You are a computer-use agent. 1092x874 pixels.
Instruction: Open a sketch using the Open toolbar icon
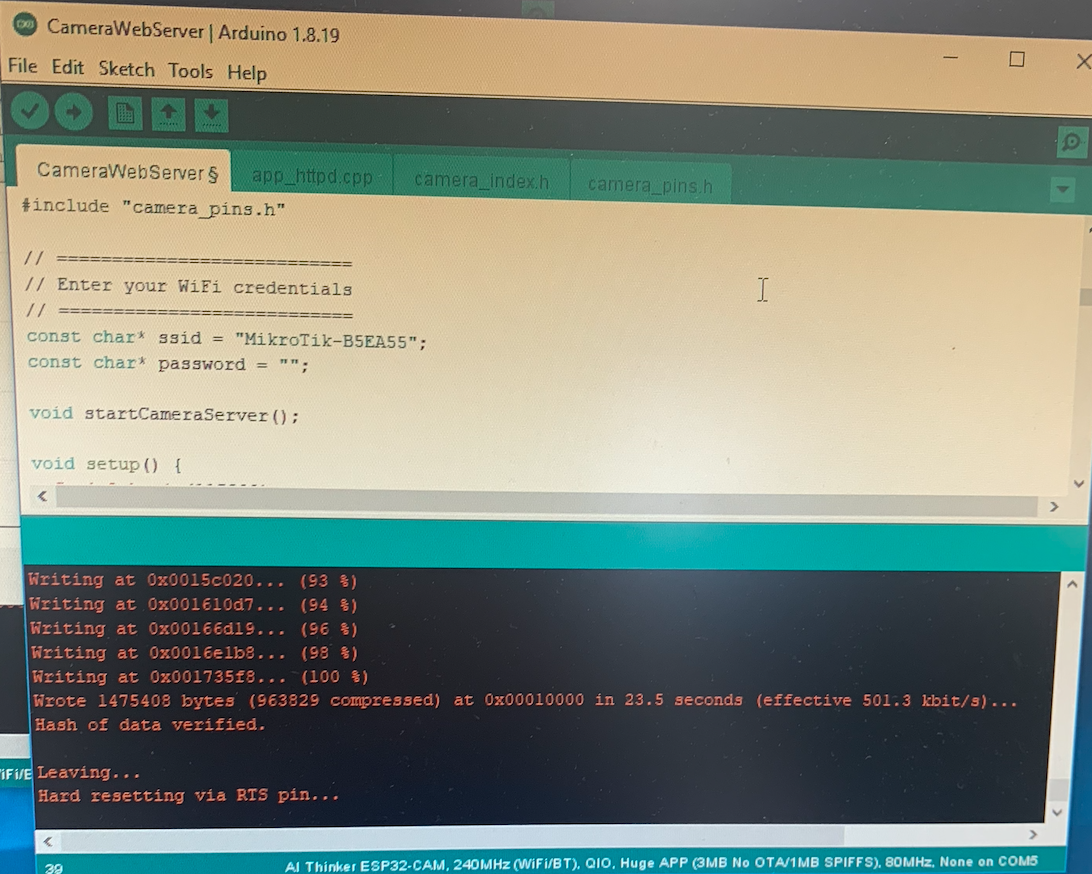click(x=167, y=113)
